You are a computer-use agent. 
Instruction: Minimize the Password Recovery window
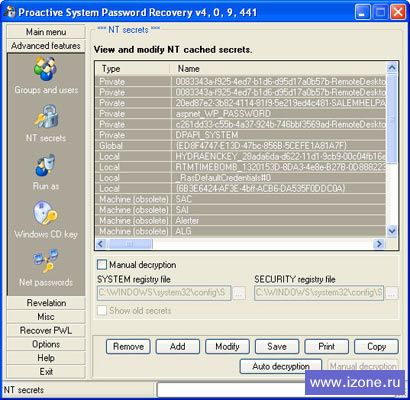[362, 13]
